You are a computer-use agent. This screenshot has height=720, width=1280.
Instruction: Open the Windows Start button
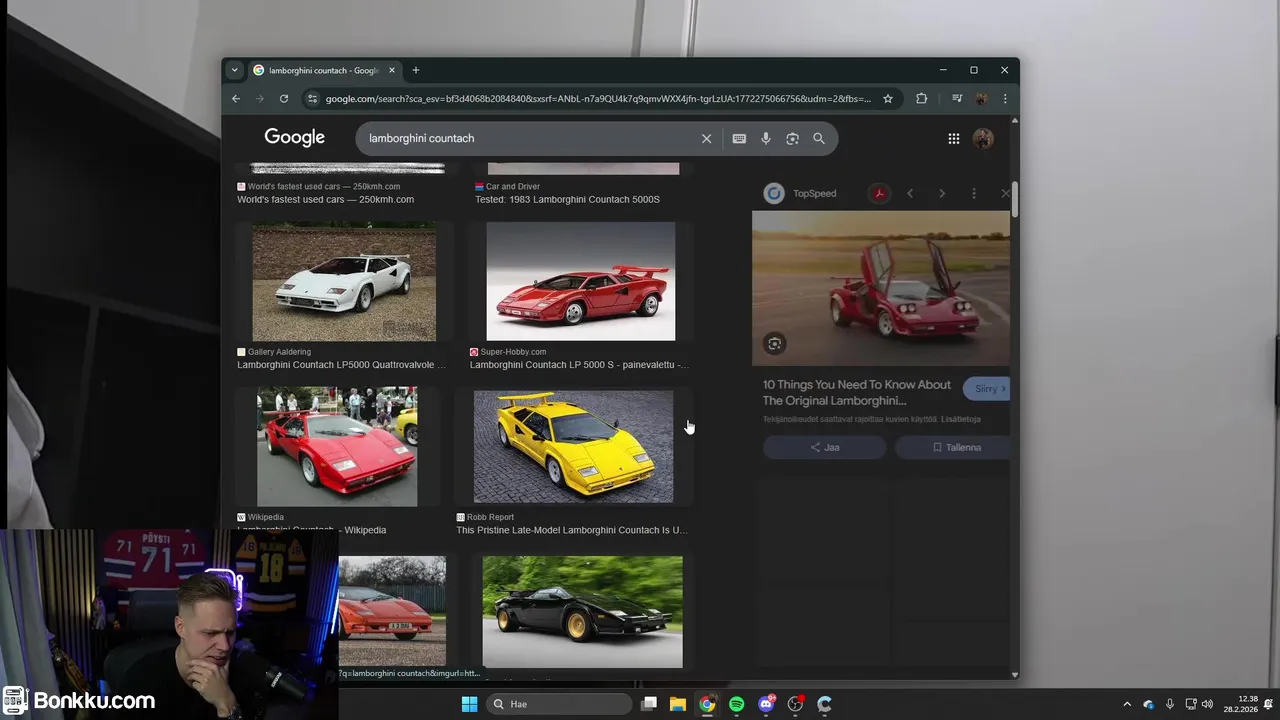coord(469,704)
